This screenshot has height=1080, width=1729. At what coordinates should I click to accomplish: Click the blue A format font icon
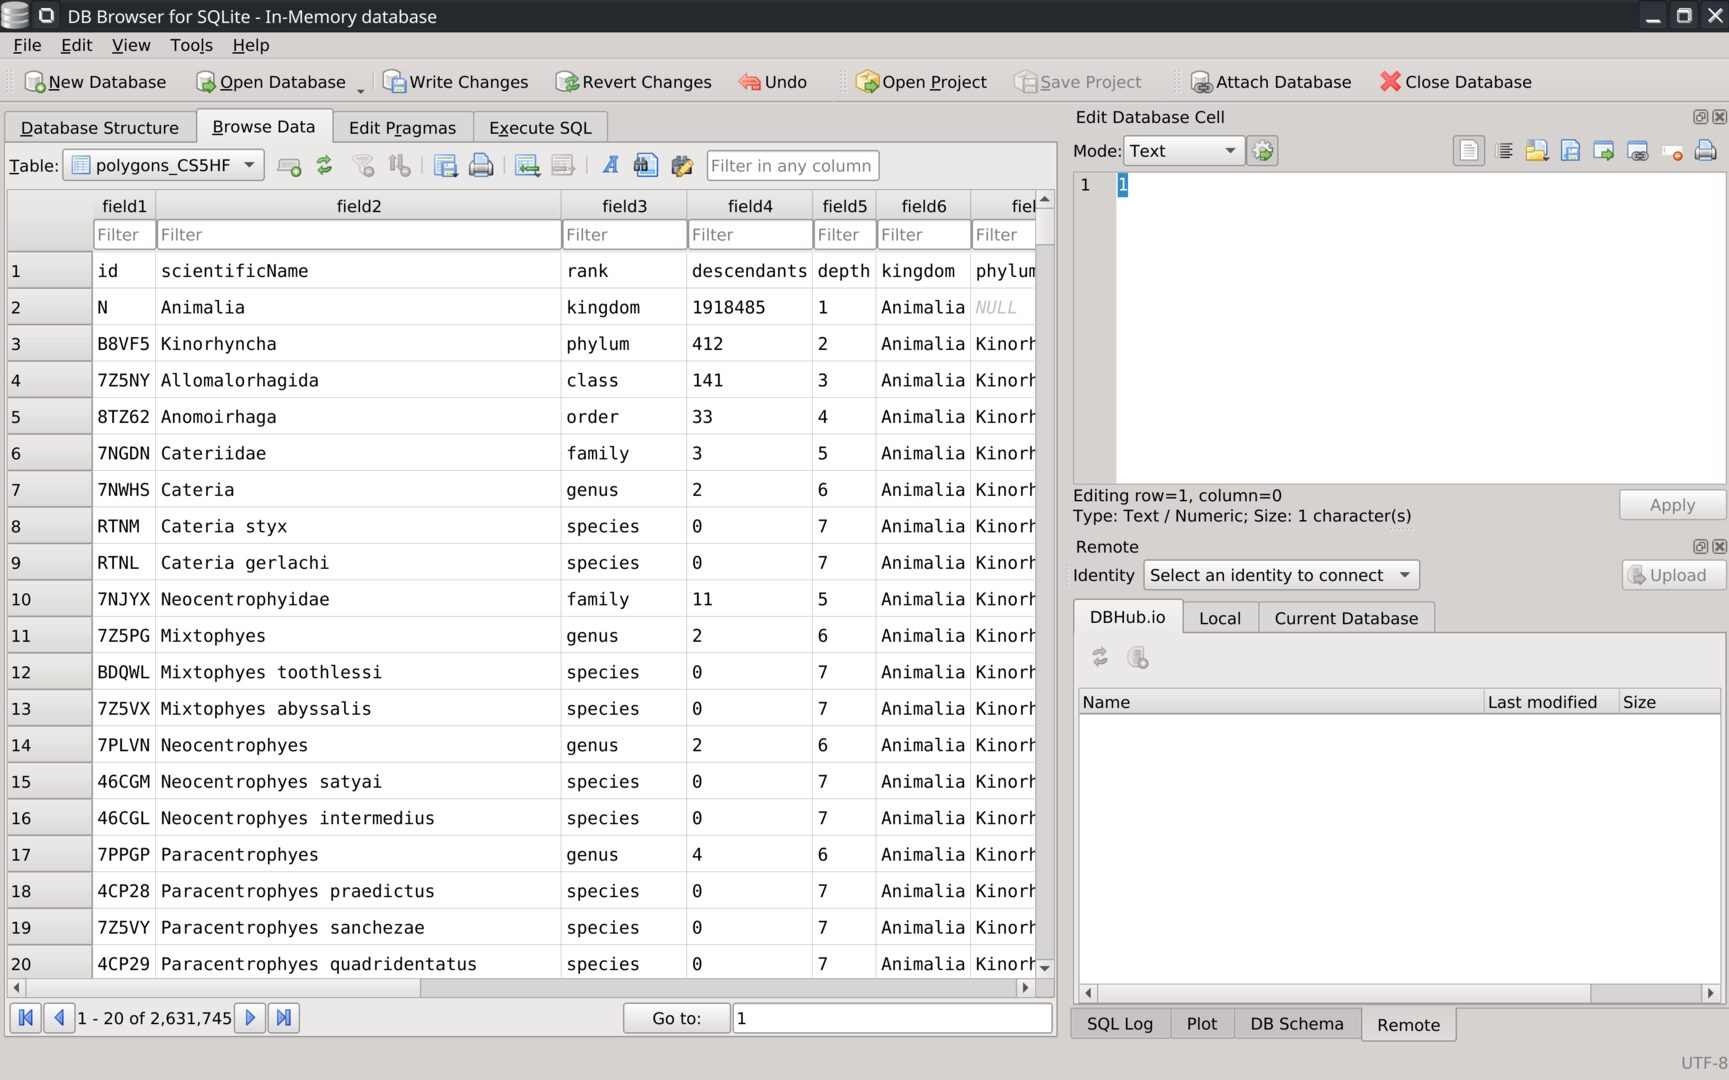pyautogui.click(x=610, y=166)
